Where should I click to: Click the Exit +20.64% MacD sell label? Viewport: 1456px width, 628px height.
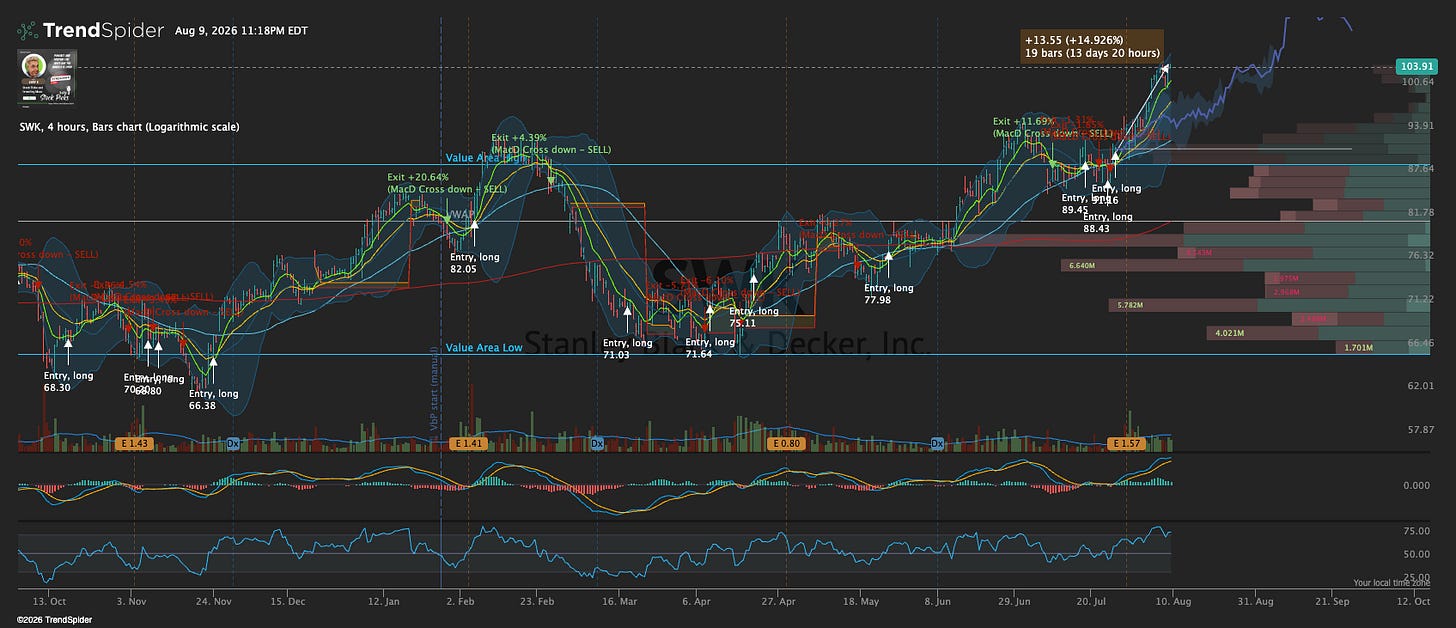447,183
